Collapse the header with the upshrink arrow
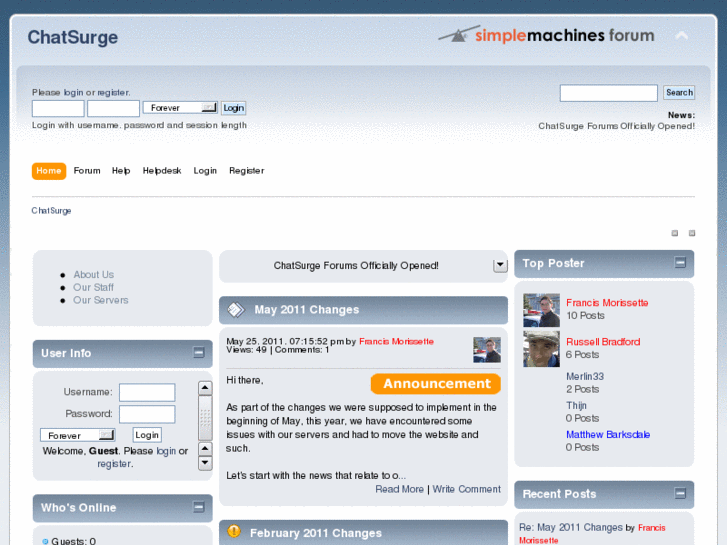Viewport: 727px width, 545px height. (x=682, y=35)
